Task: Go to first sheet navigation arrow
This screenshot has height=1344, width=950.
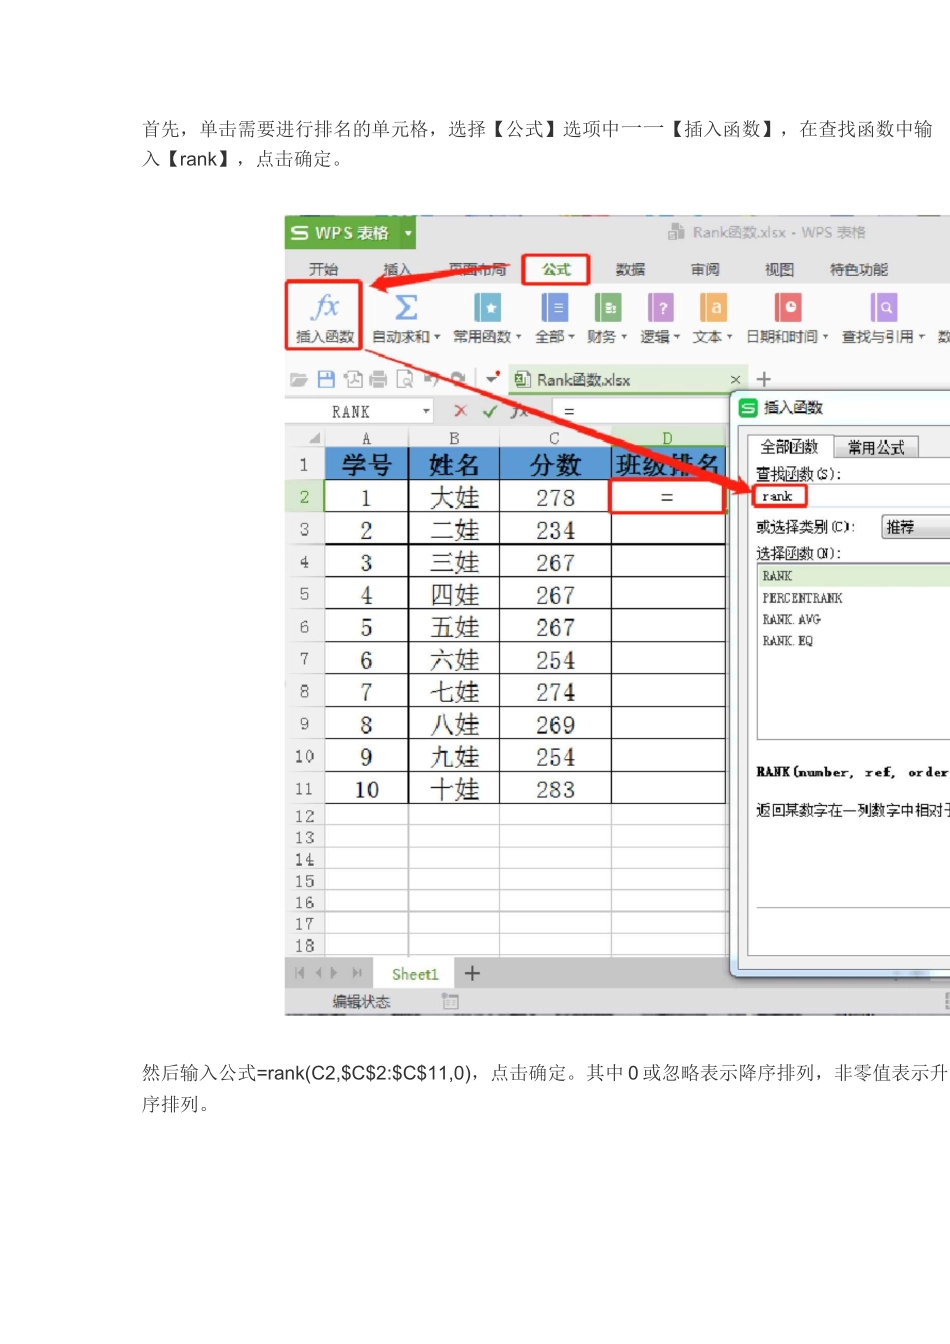Action: (299, 973)
